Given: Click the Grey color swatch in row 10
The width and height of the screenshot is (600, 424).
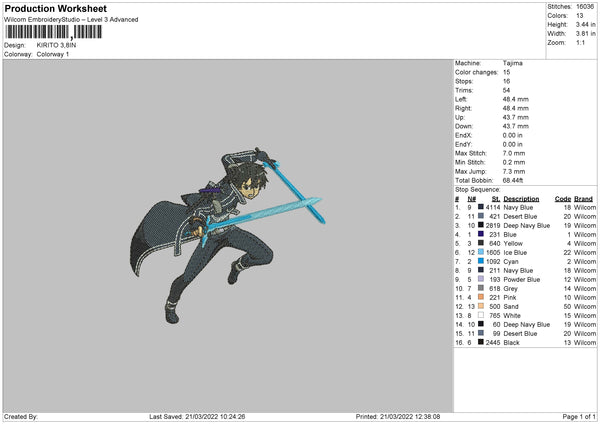Looking at the screenshot, I should coord(481,288).
